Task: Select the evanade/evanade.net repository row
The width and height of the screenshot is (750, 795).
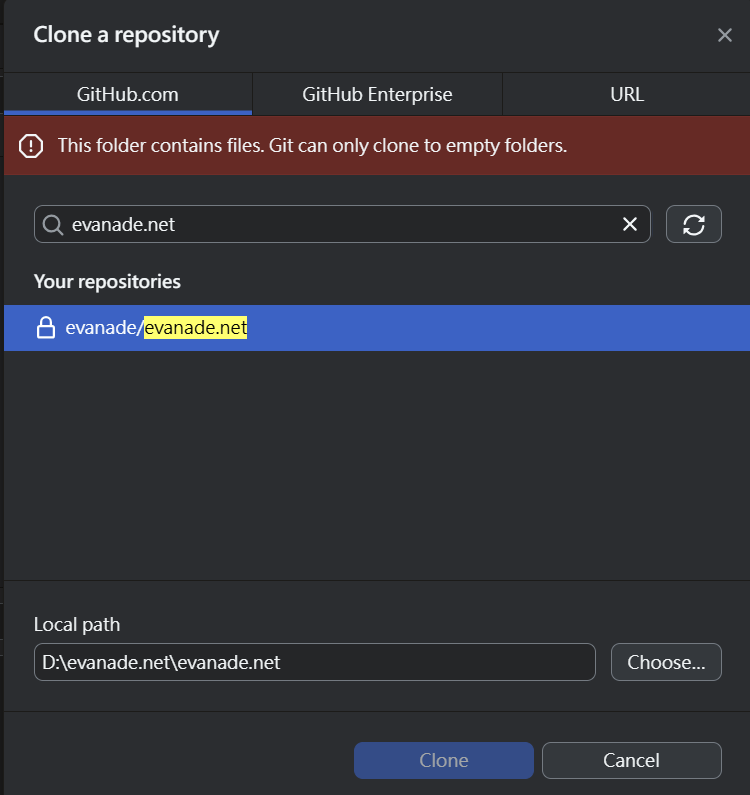Action: tap(377, 328)
